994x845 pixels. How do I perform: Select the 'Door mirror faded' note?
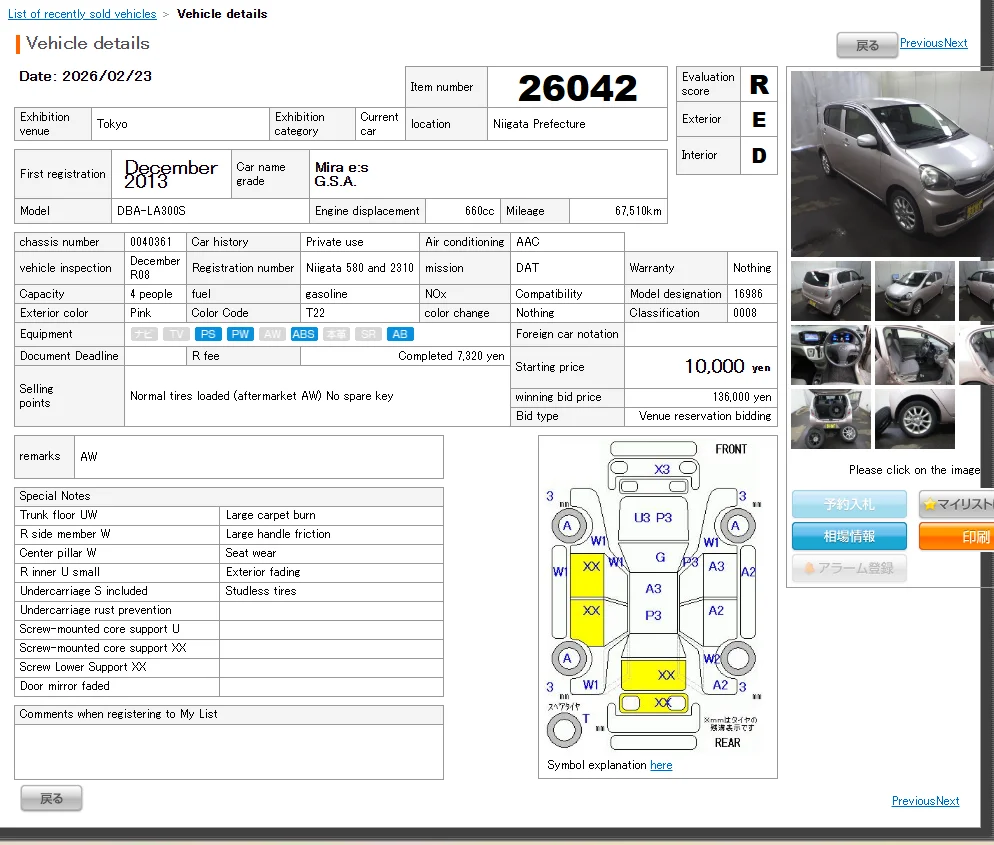(x=64, y=687)
